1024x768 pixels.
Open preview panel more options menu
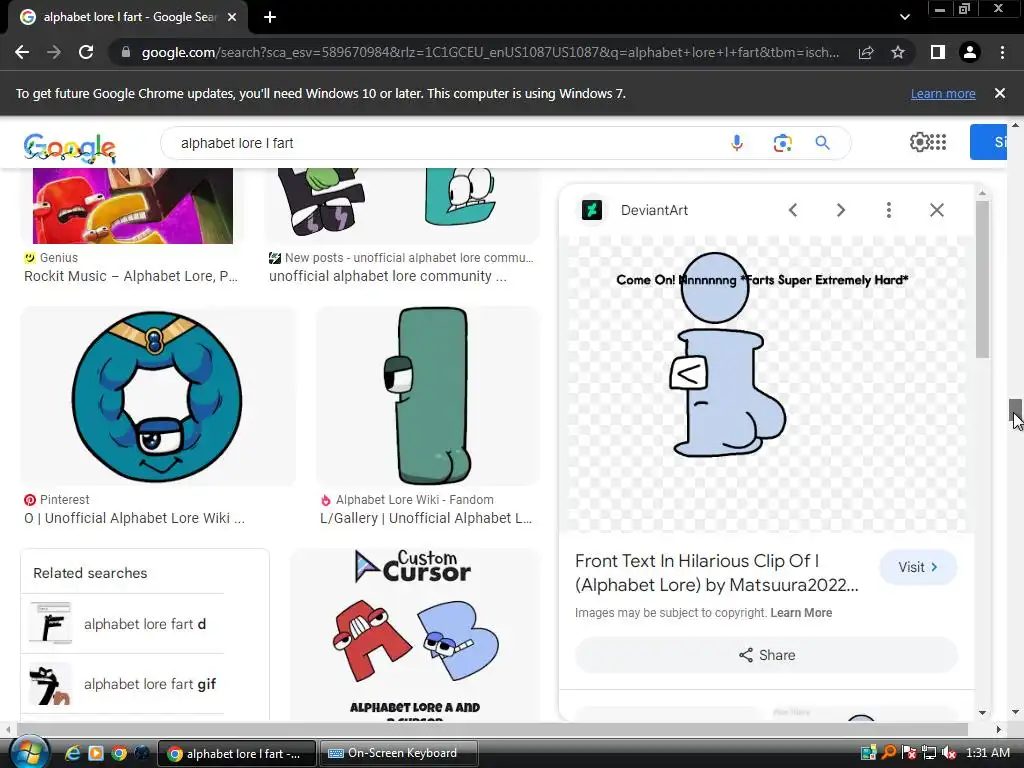[x=888, y=210]
